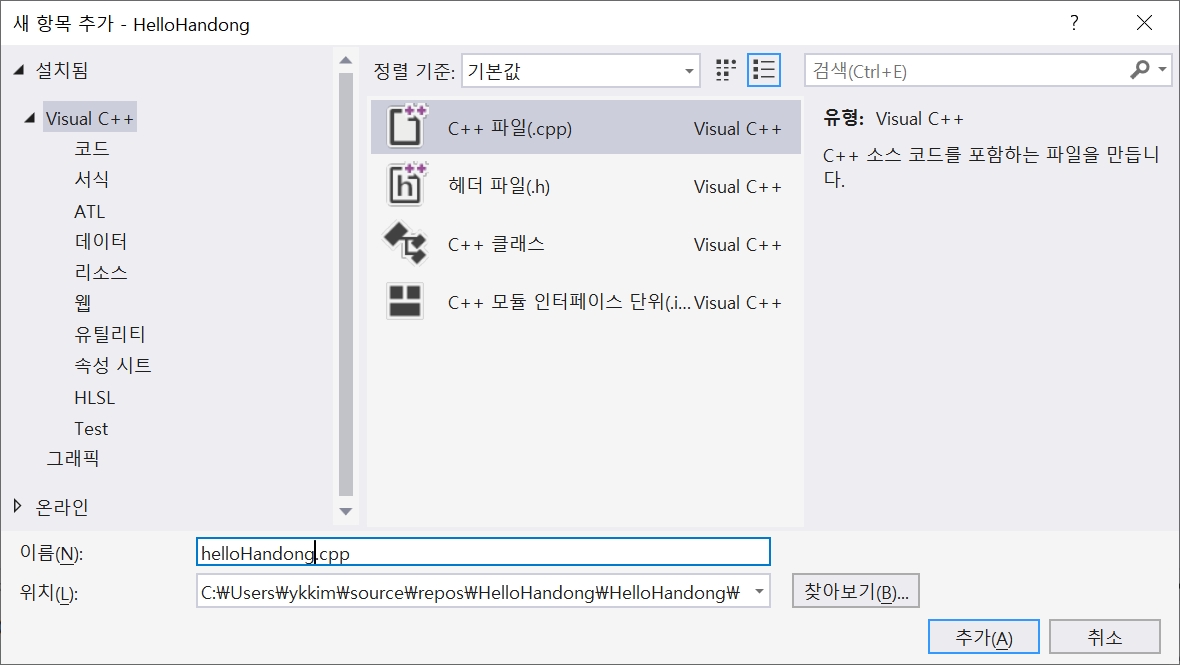Open the 위치 path dropdown
Screen dimensions: 1180x665
coord(759,592)
